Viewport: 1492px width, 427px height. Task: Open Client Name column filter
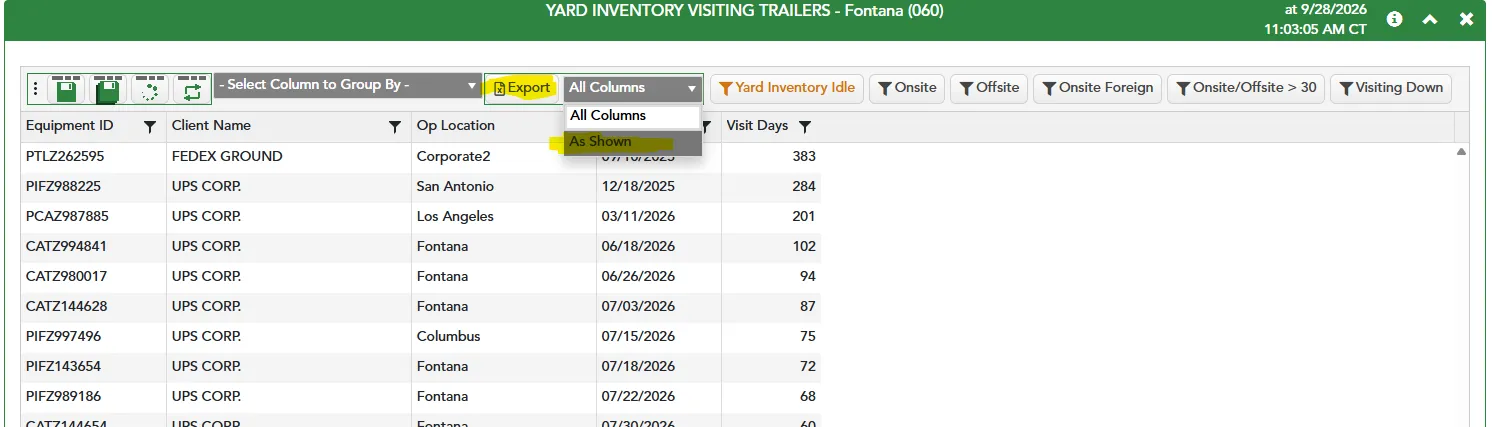click(395, 127)
